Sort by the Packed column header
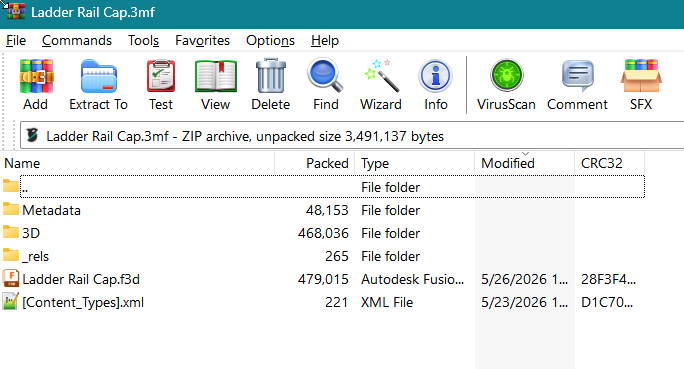The image size is (684, 369). coord(315,163)
